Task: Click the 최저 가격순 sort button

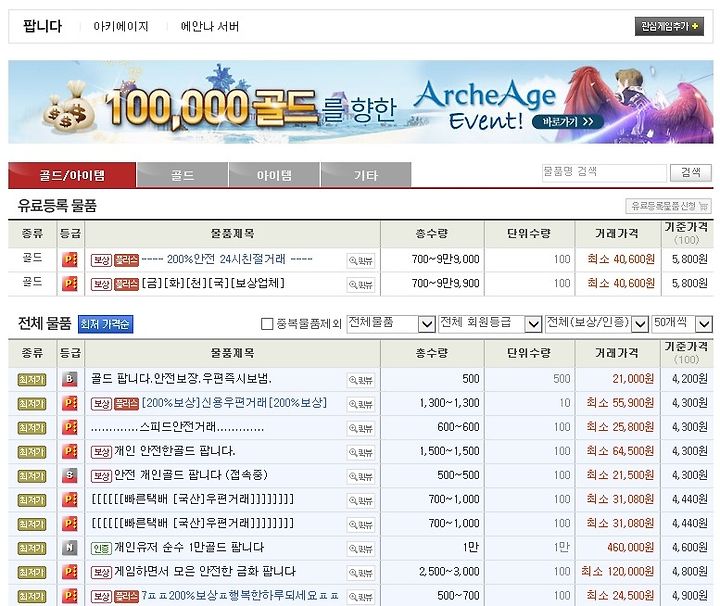Action: (105, 324)
